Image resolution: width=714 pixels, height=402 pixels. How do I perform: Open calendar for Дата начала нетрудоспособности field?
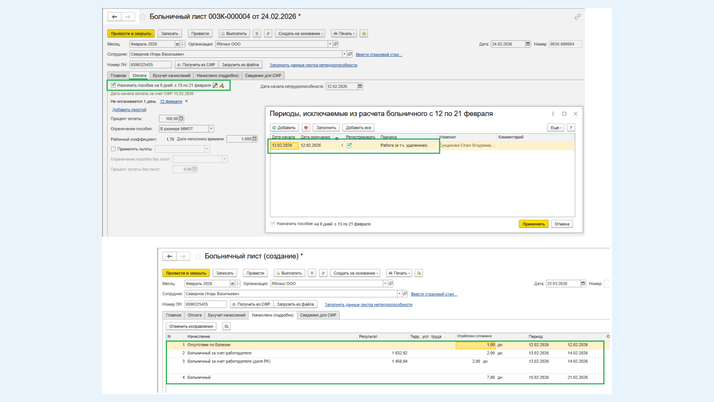(x=360, y=86)
